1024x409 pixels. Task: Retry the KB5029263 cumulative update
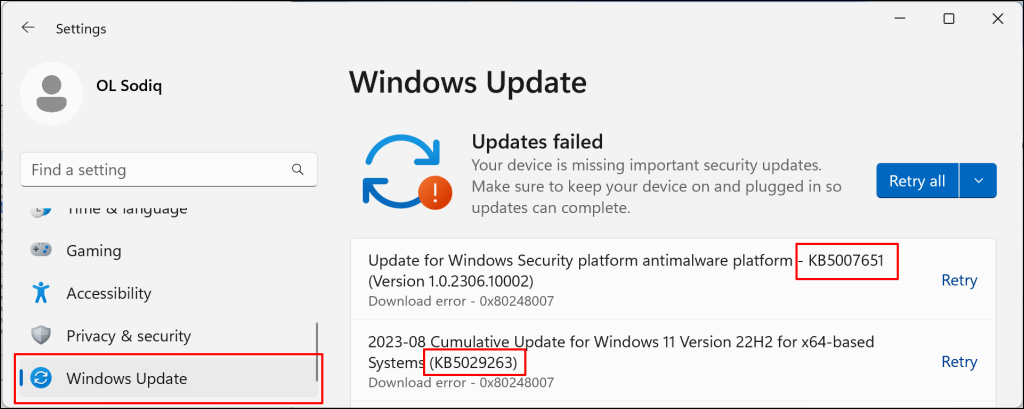(959, 362)
